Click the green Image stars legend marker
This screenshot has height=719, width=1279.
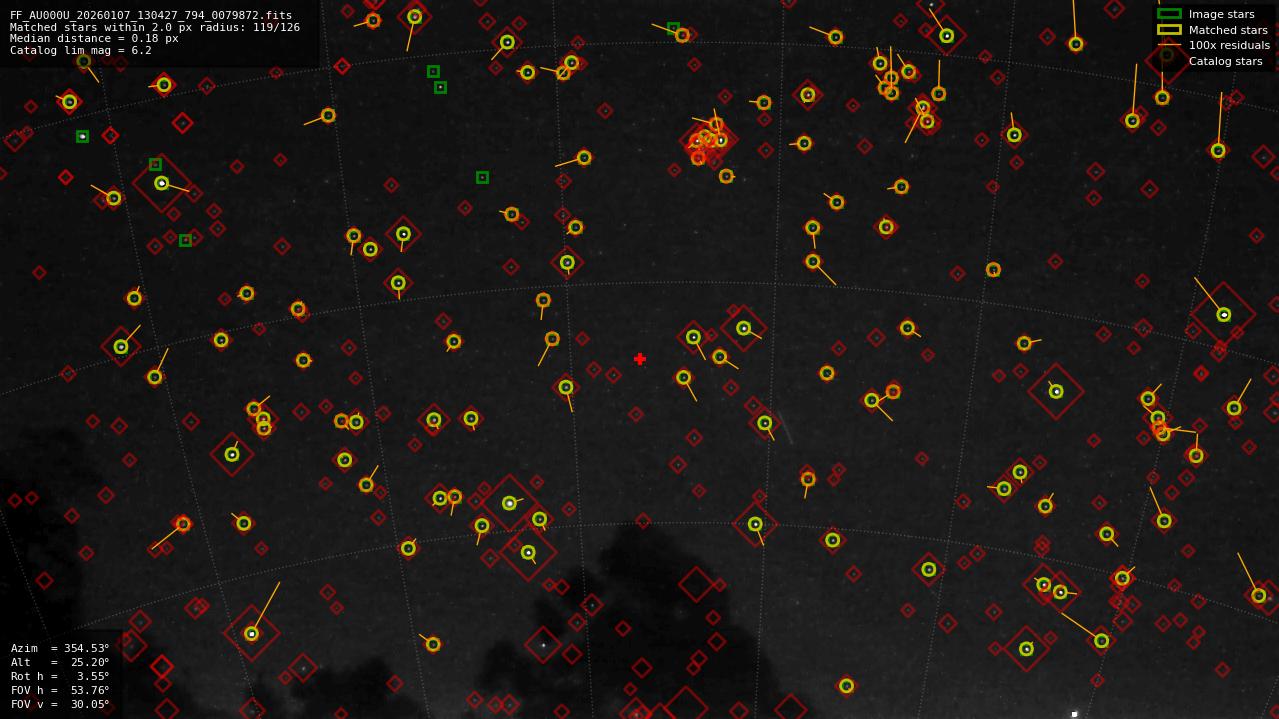click(x=1170, y=14)
